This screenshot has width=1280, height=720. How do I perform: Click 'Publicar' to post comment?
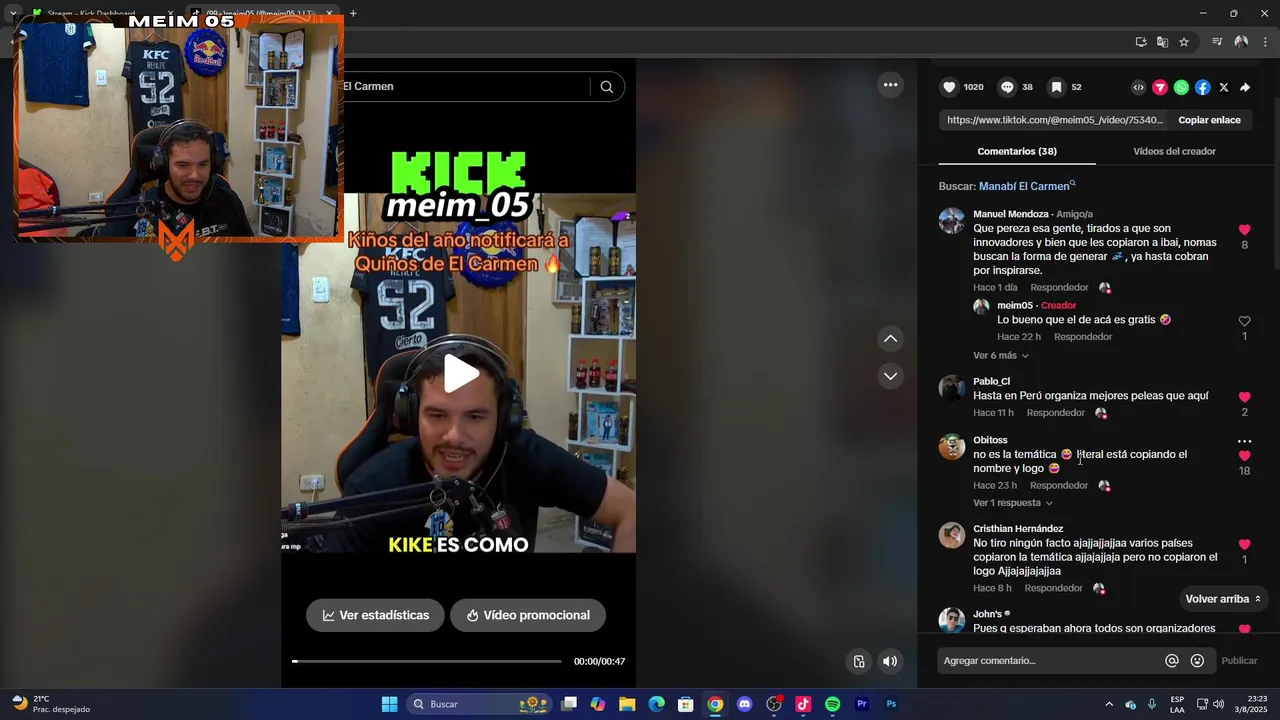1239,661
